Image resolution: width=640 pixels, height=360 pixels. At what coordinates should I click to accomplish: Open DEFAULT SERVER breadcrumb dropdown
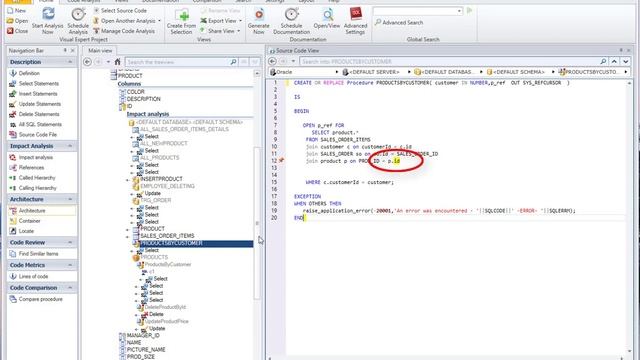tap(409, 72)
